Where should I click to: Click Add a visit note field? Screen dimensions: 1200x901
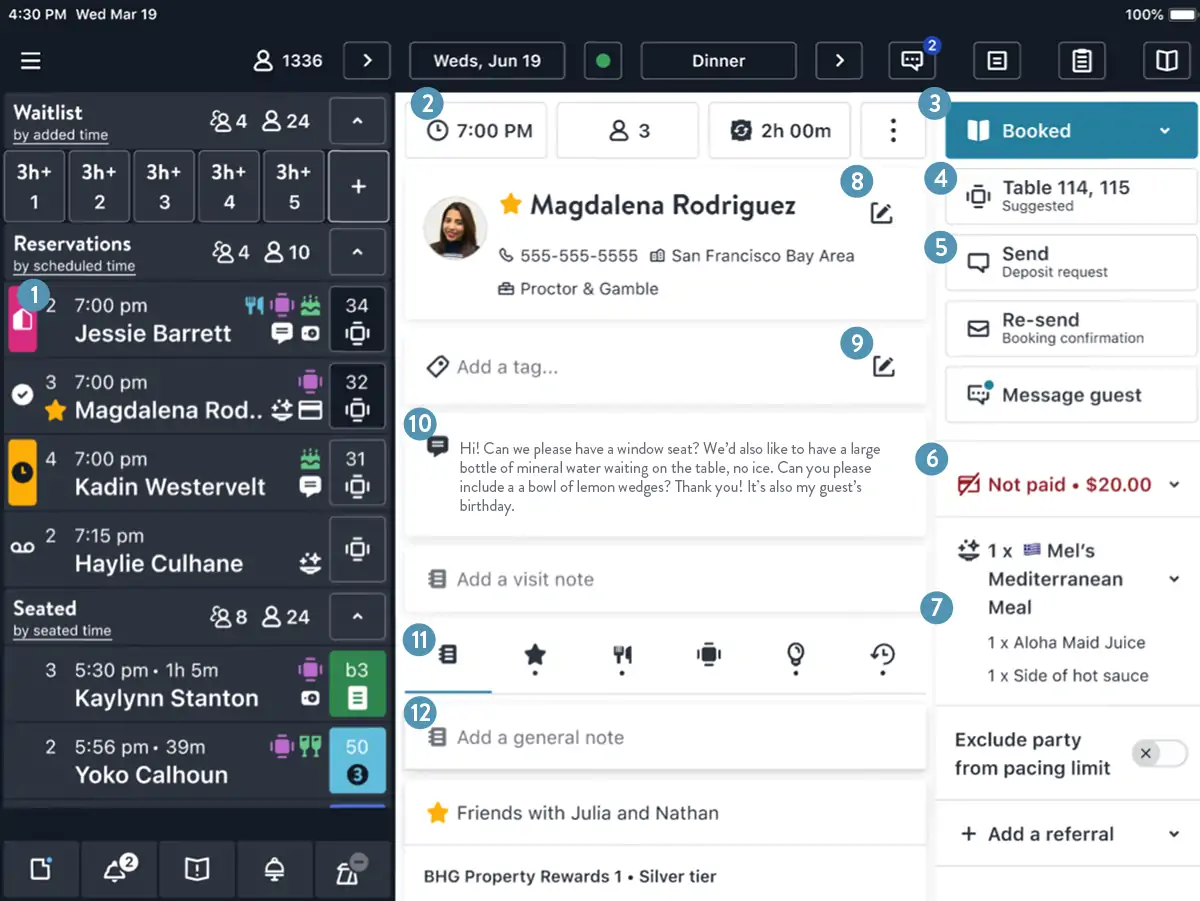pyautogui.click(x=665, y=579)
